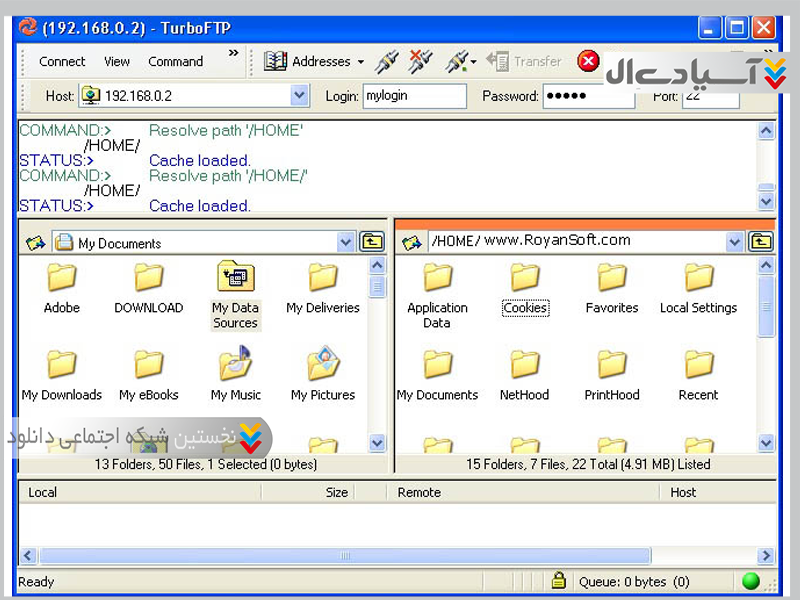Click the first connect plug icon
The width and height of the screenshot is (800, 600).
click(387, 61)
